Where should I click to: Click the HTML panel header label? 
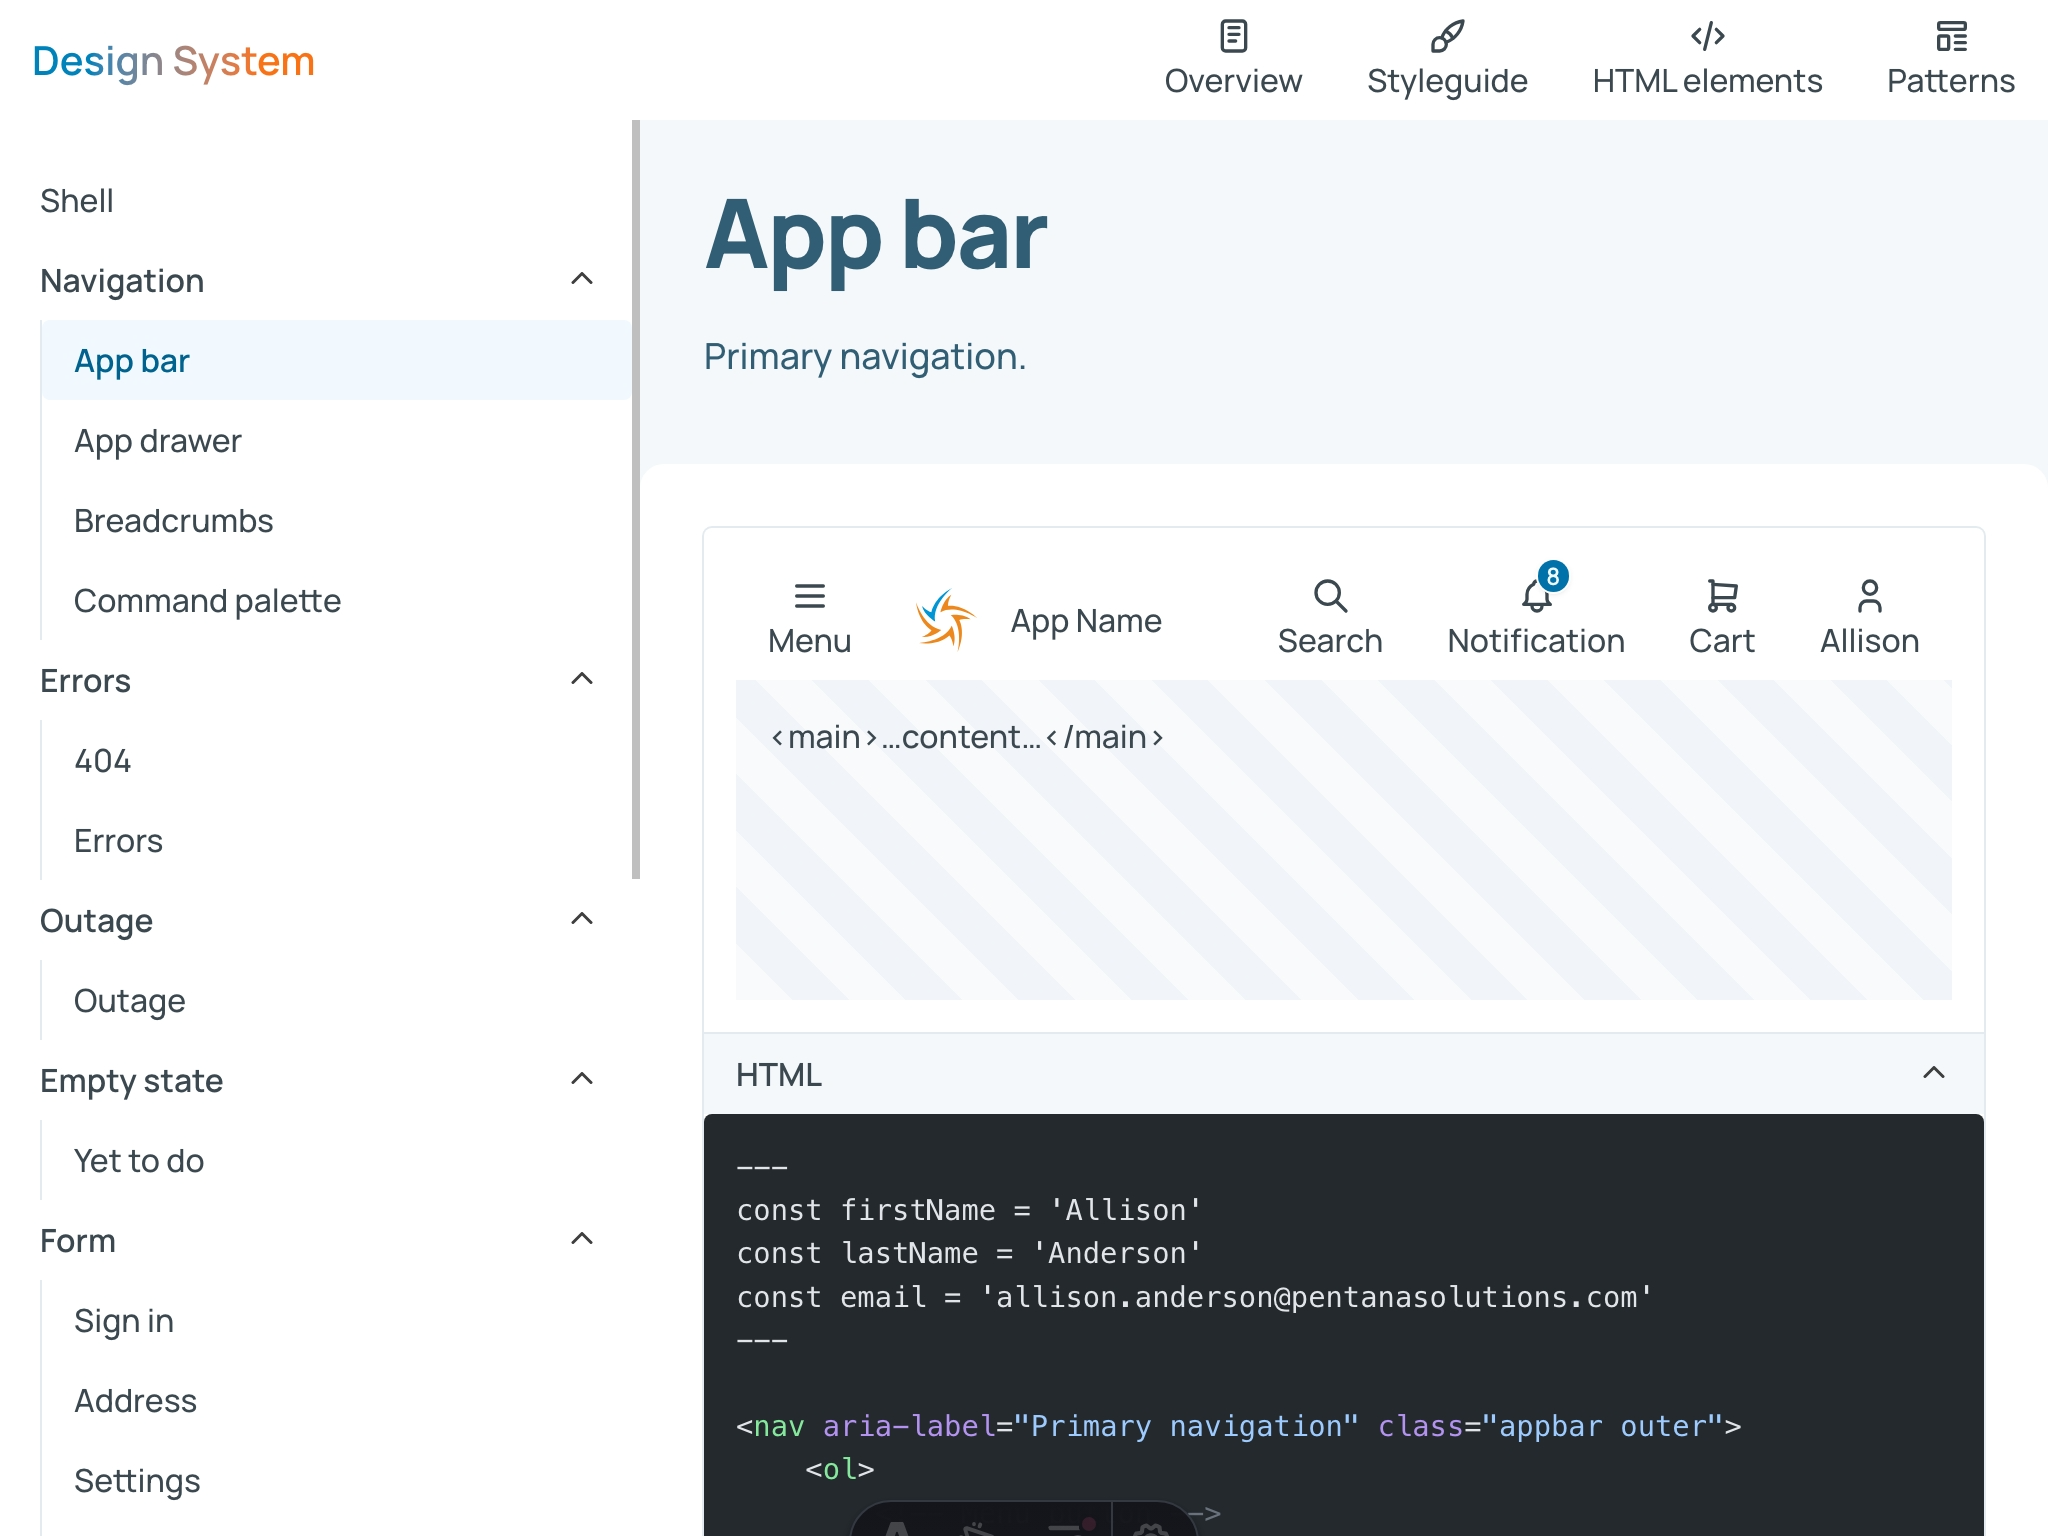[779, 1075]
